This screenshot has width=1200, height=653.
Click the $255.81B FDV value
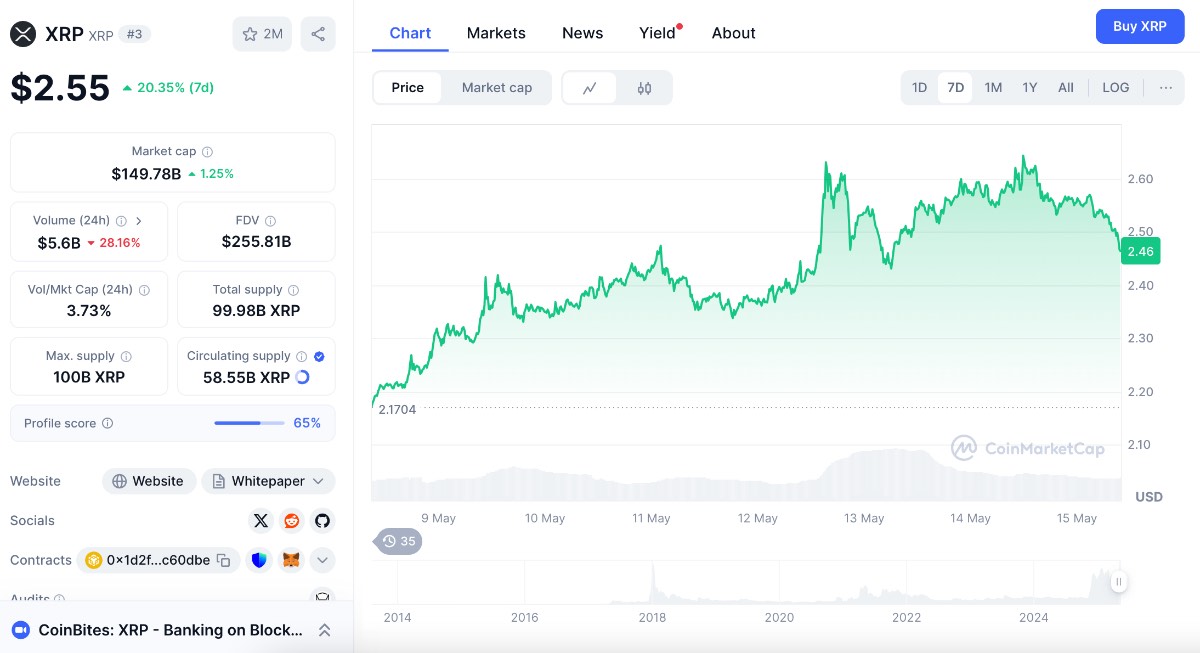click(x=256, y=242)
